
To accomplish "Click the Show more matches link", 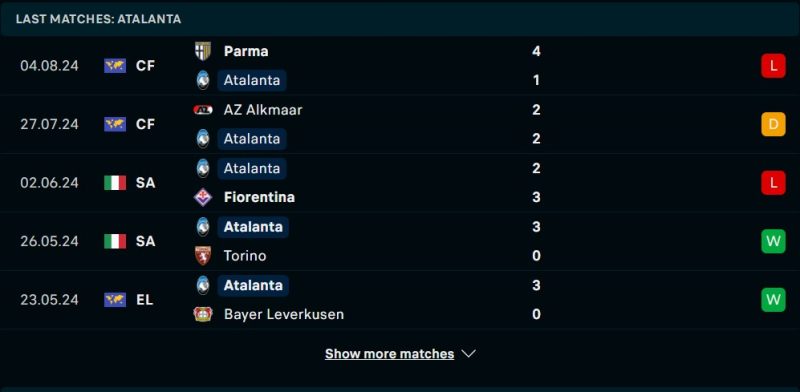I will (389, 354).
